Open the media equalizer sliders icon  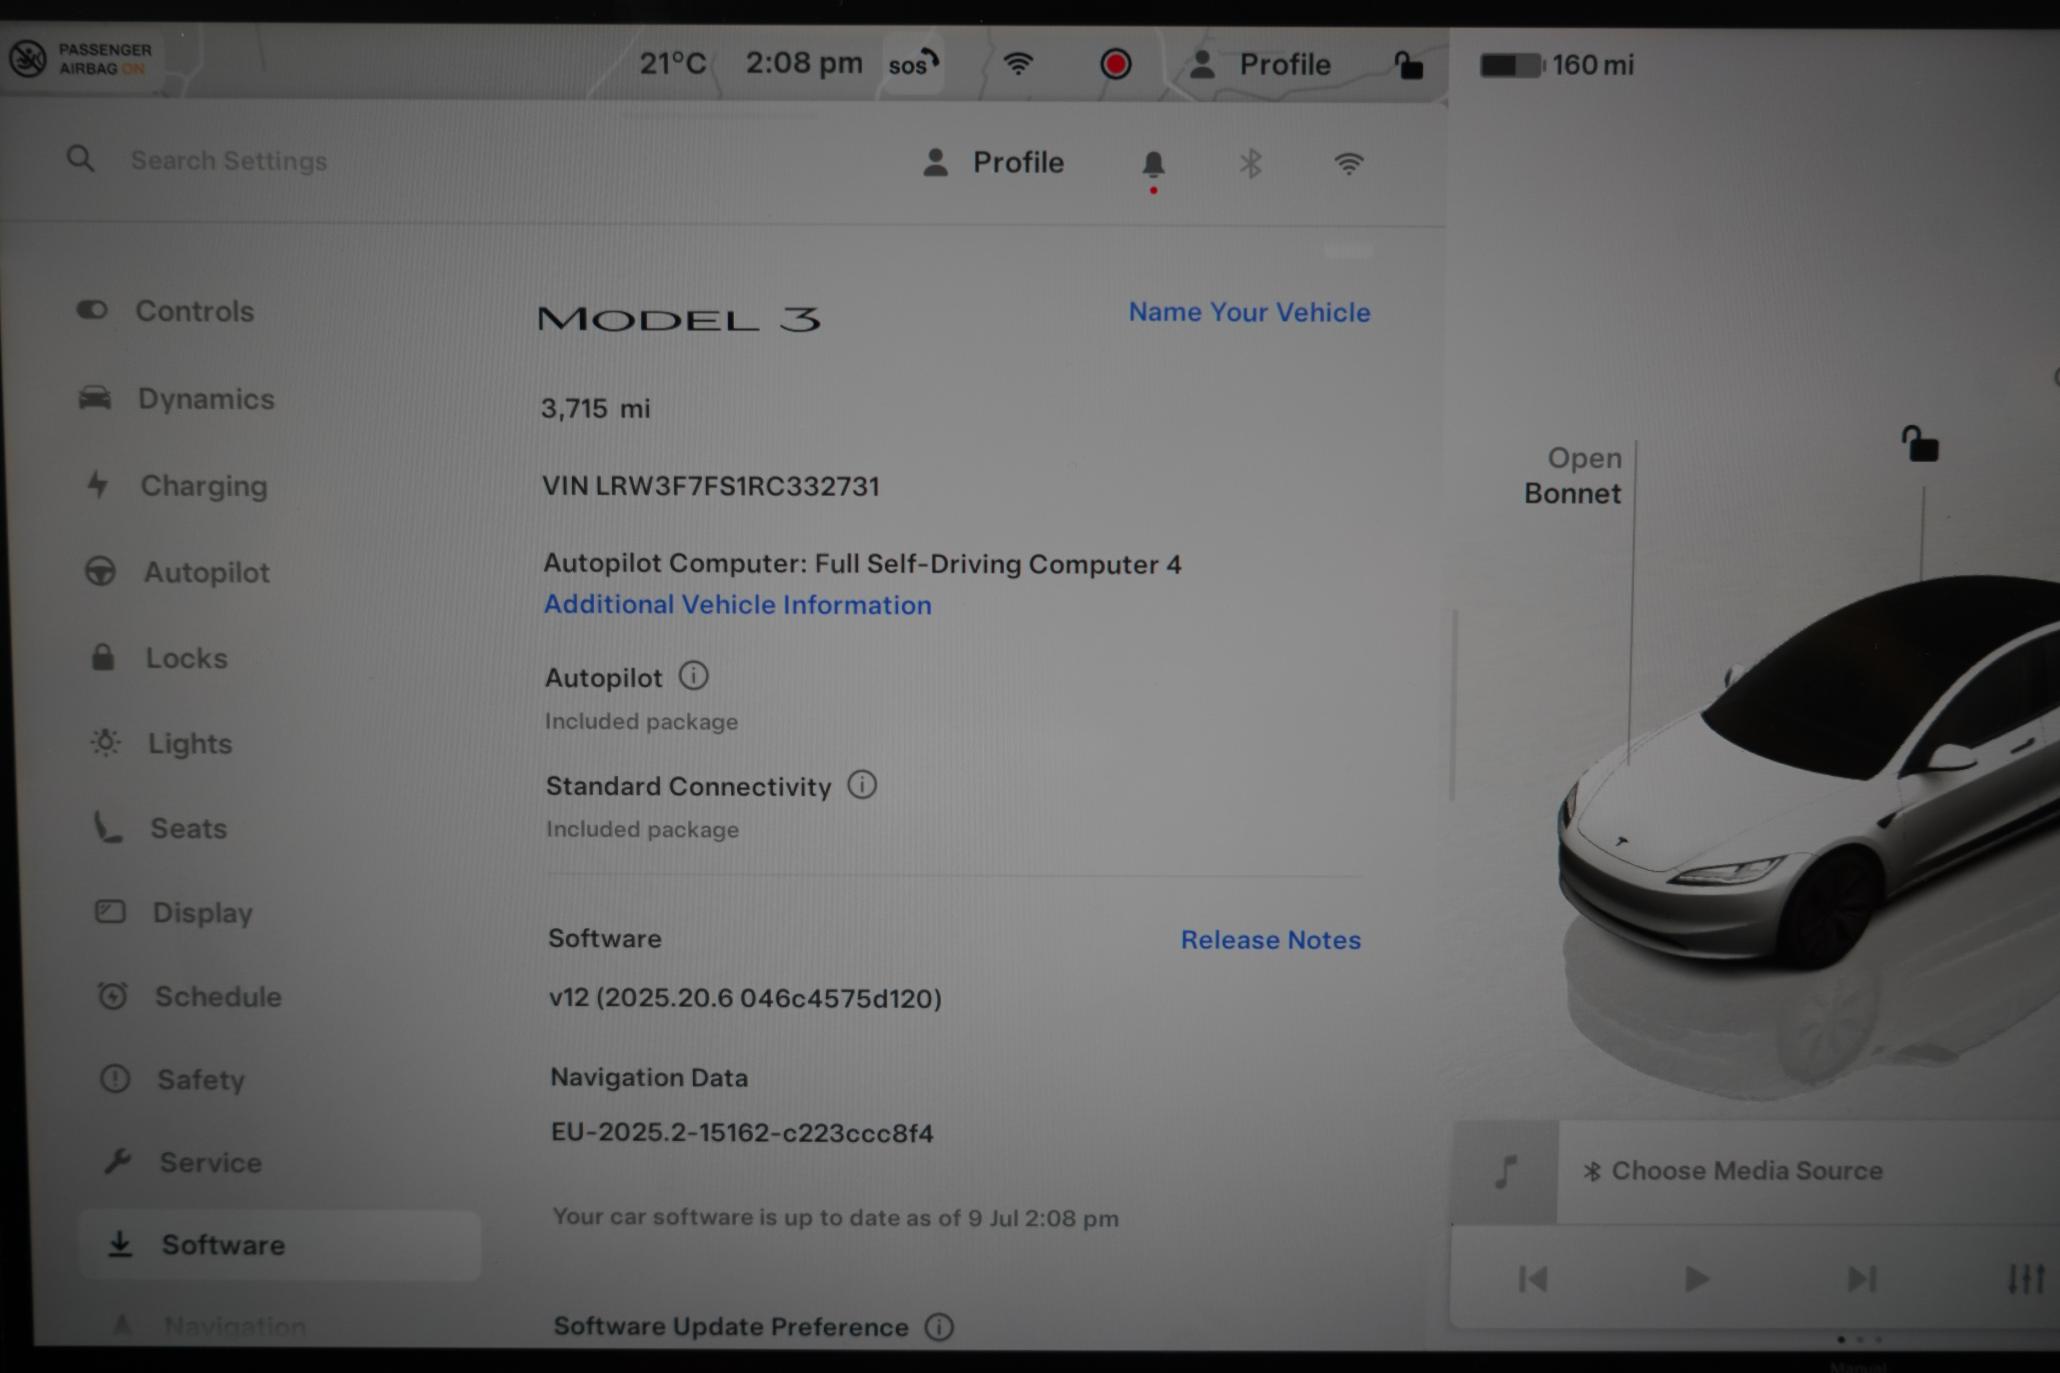pyautogui.click(x=2027, y=1279)
